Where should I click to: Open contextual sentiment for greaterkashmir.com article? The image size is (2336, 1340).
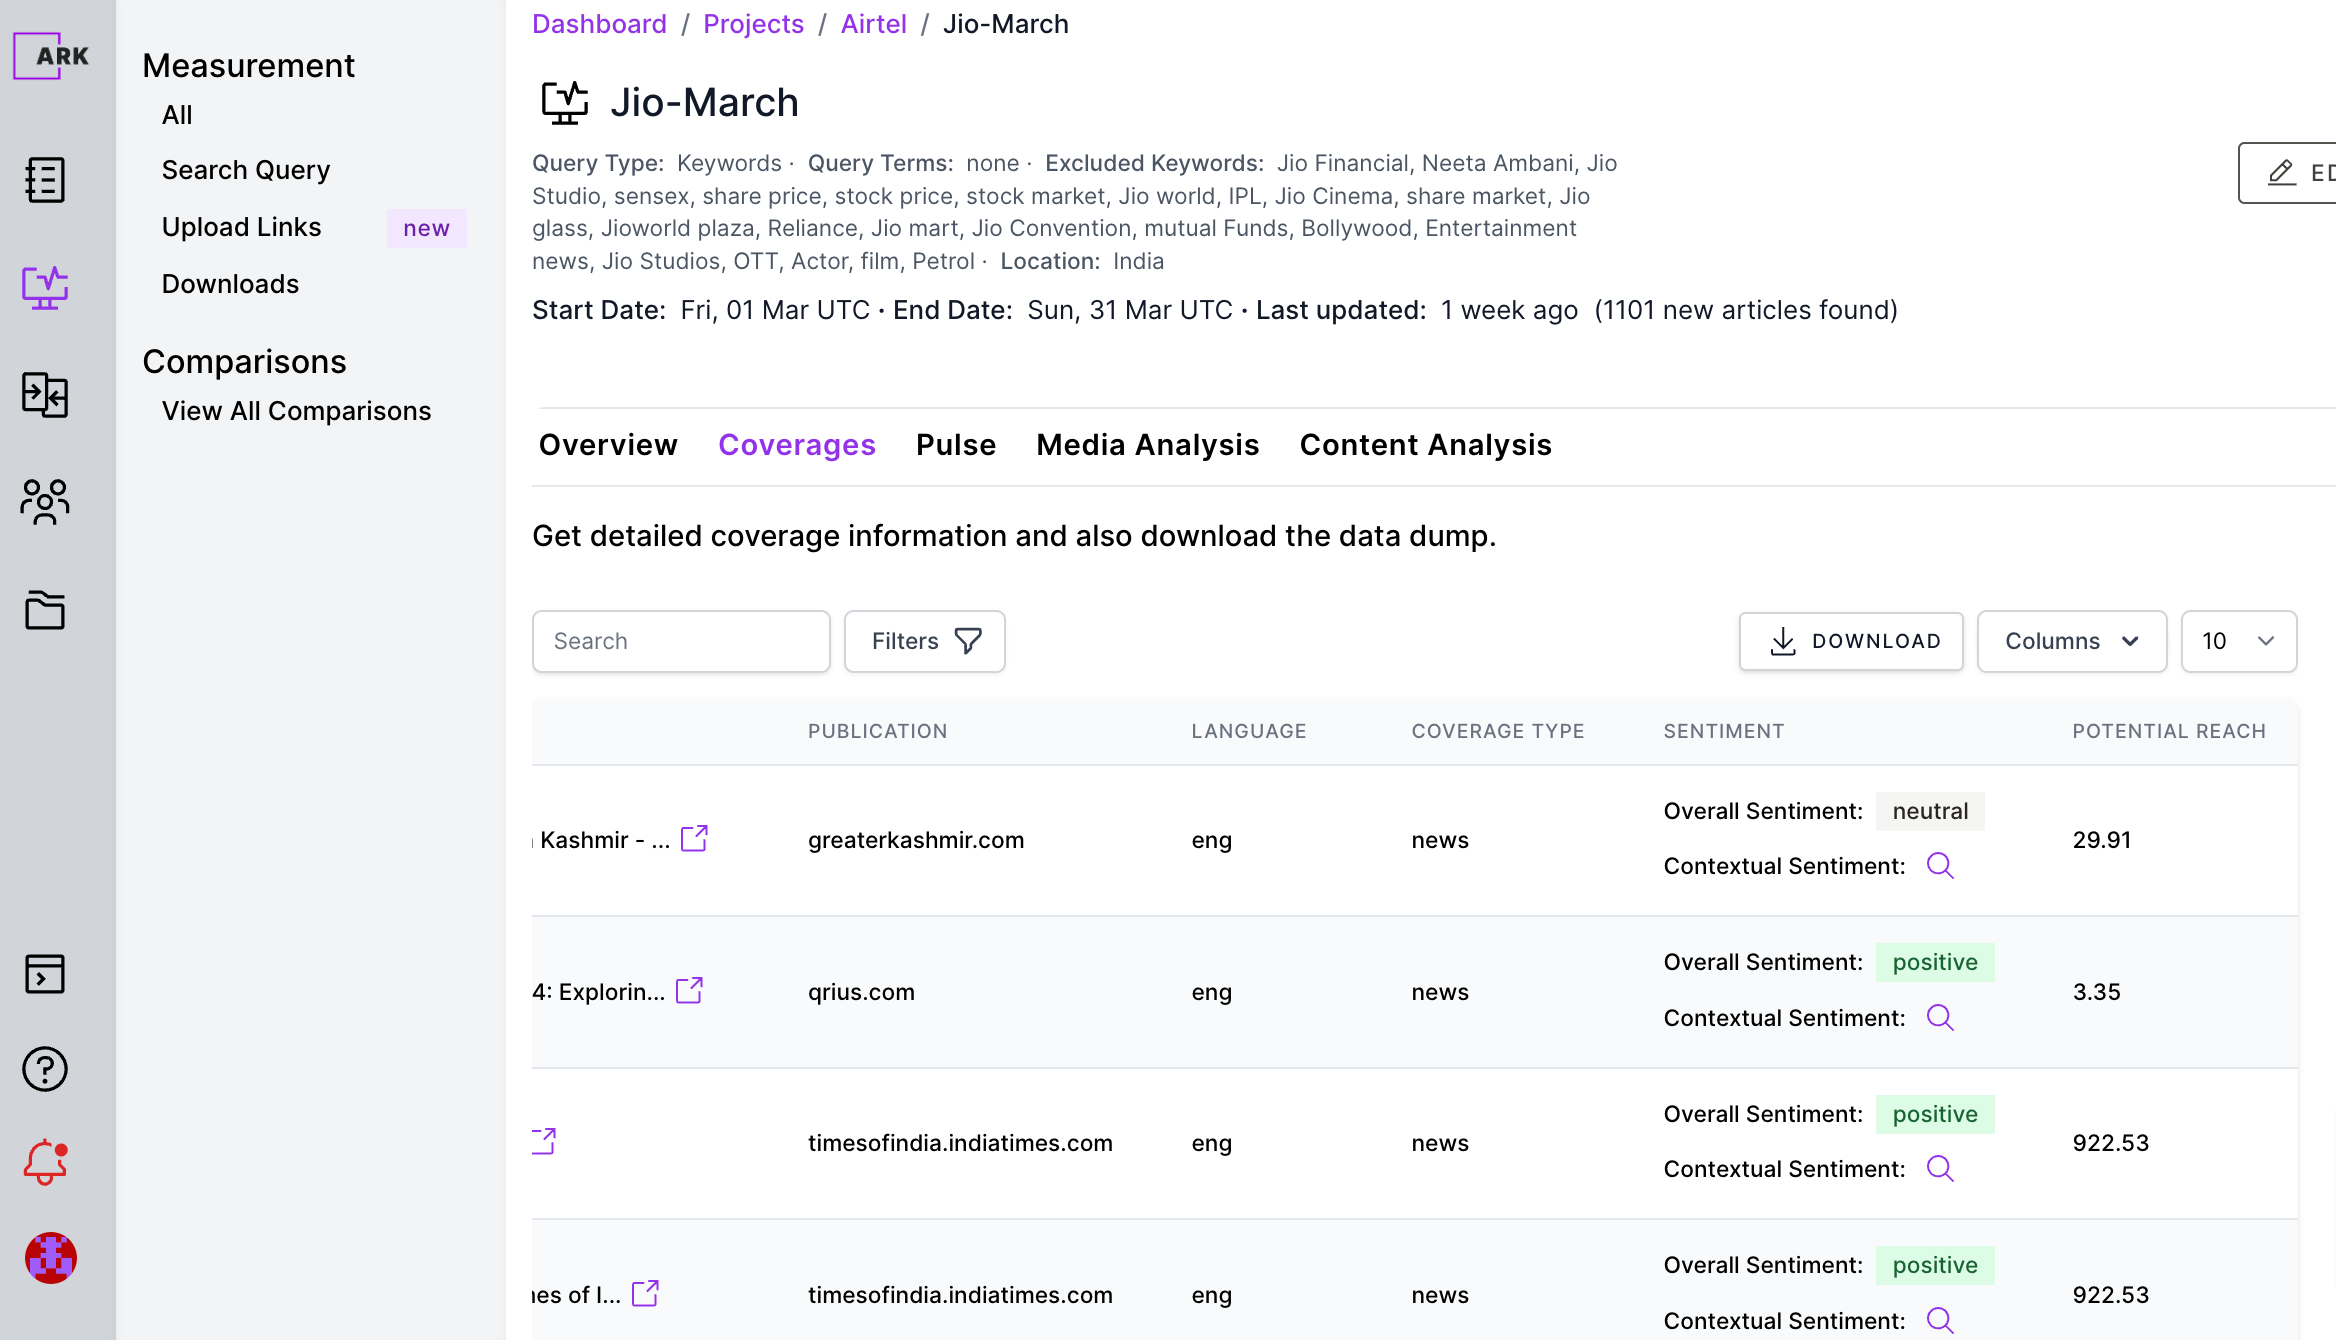point(1941,866)
